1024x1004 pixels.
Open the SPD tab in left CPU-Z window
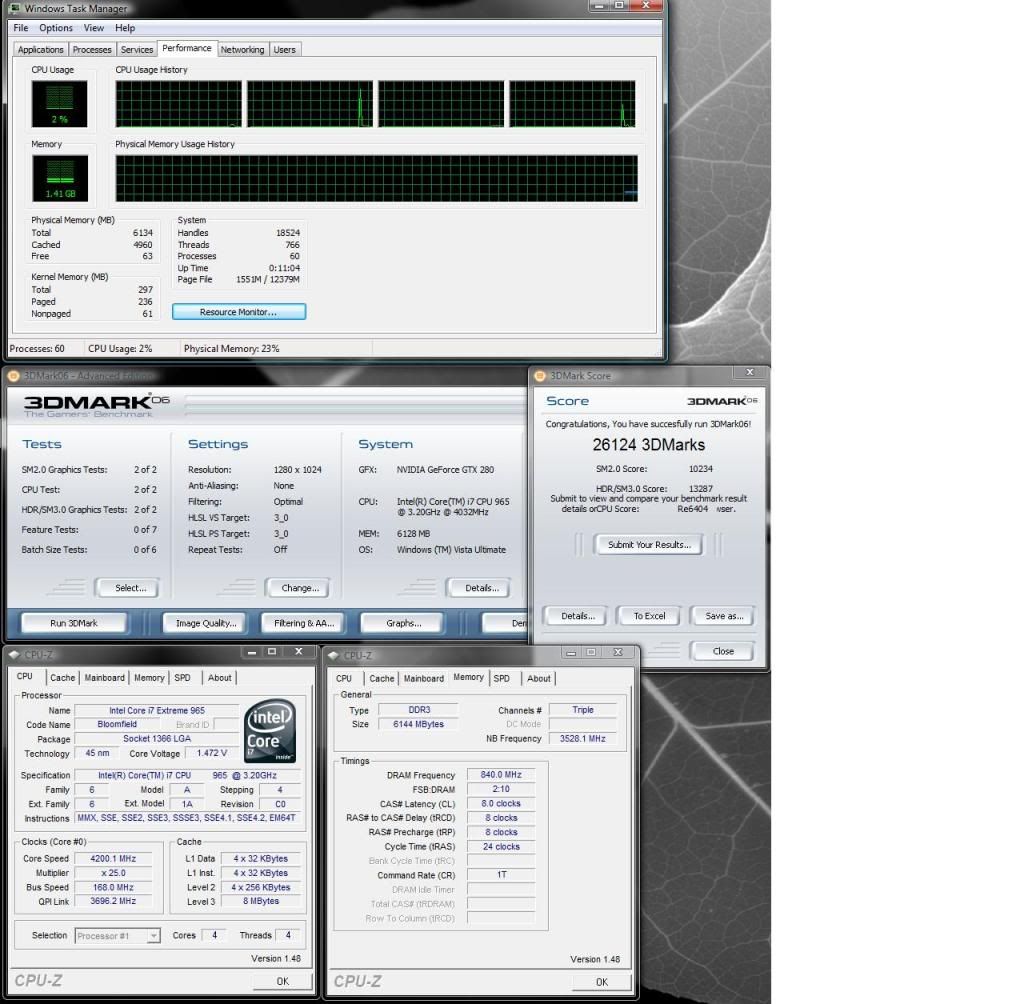tap(183, 678)
